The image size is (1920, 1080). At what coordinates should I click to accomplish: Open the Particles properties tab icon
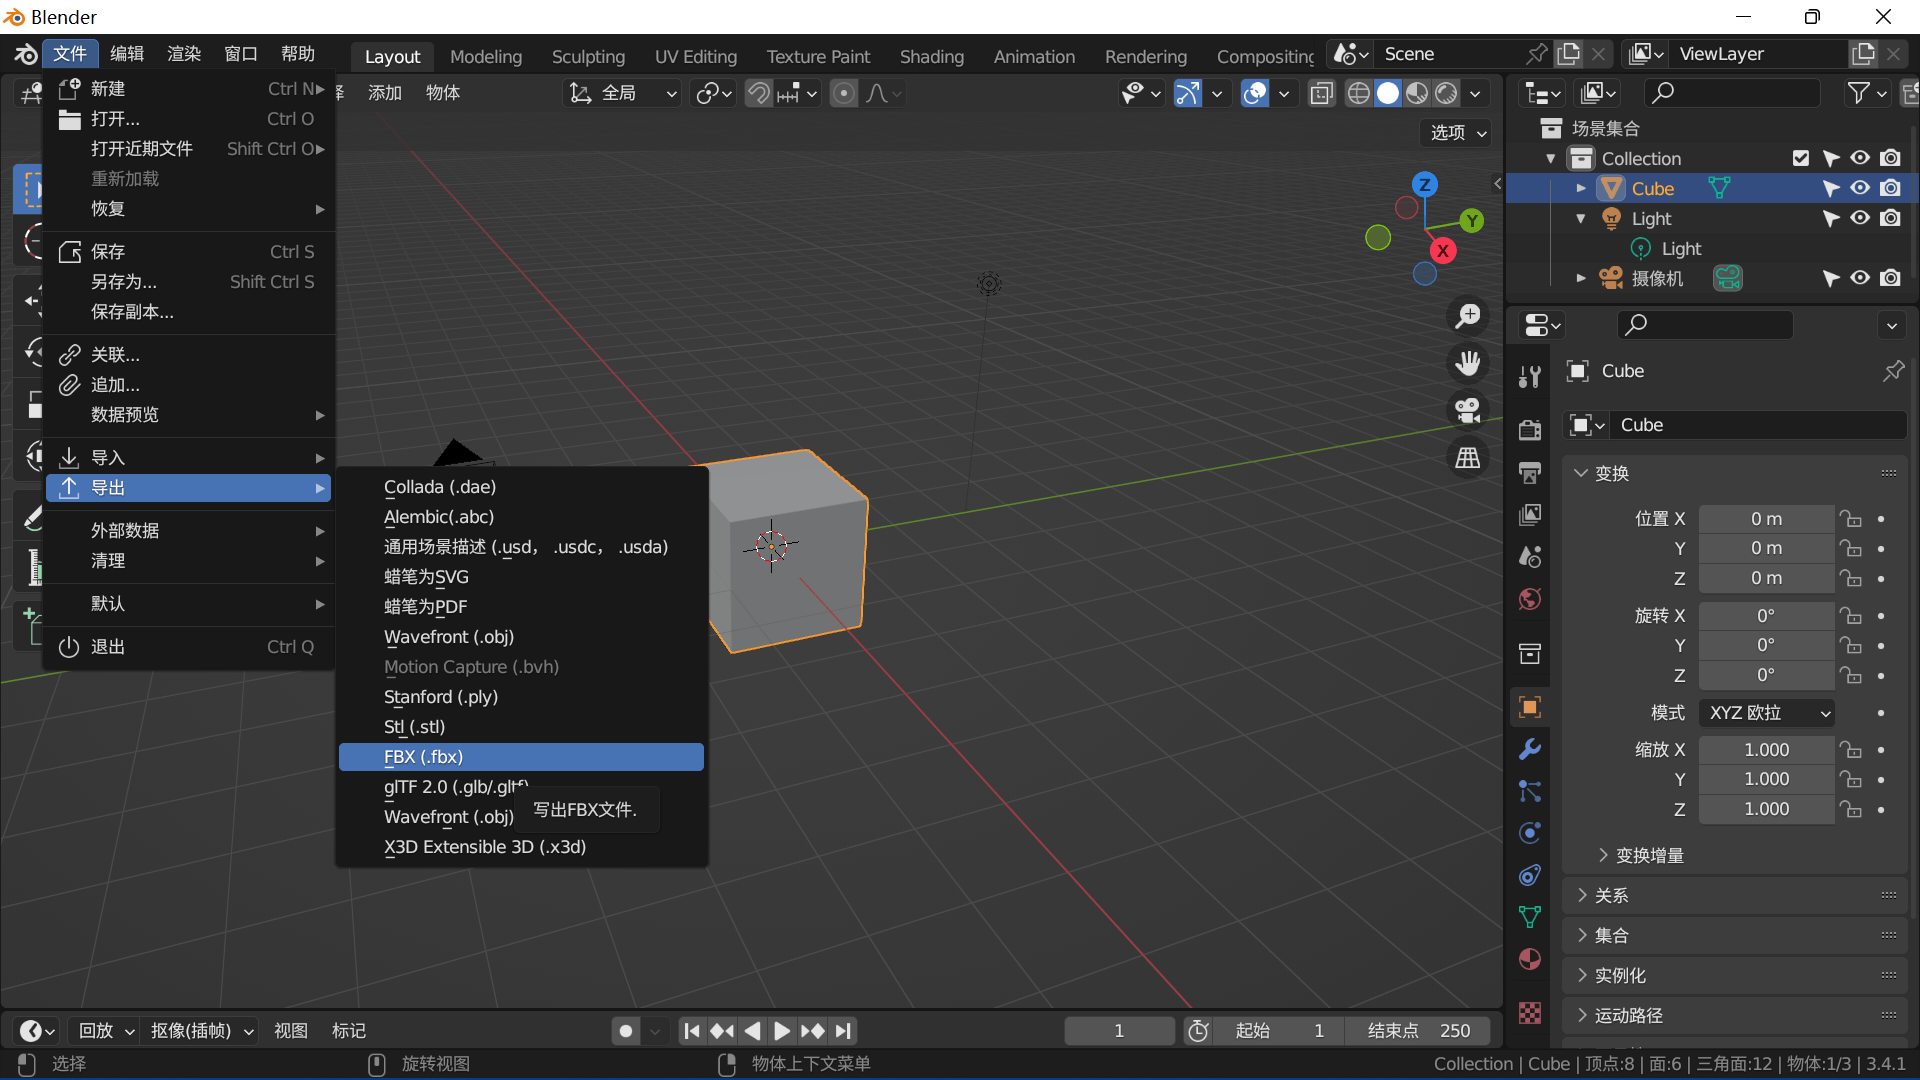click(x=1529, y=791)
